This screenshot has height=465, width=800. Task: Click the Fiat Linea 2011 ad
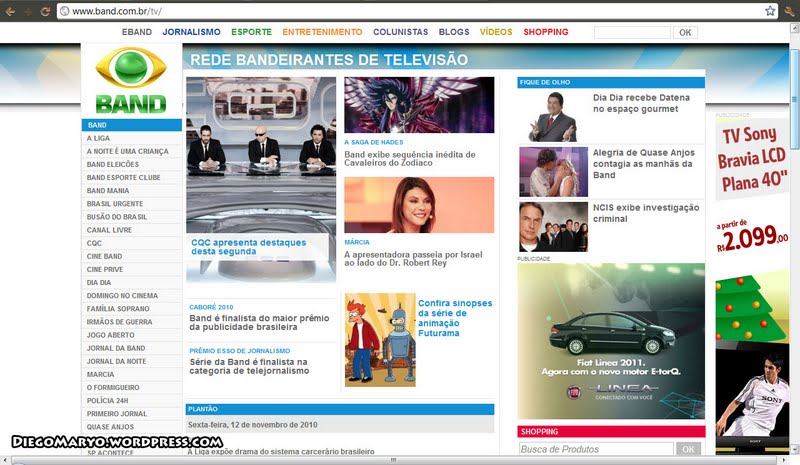tap(611, 341)
